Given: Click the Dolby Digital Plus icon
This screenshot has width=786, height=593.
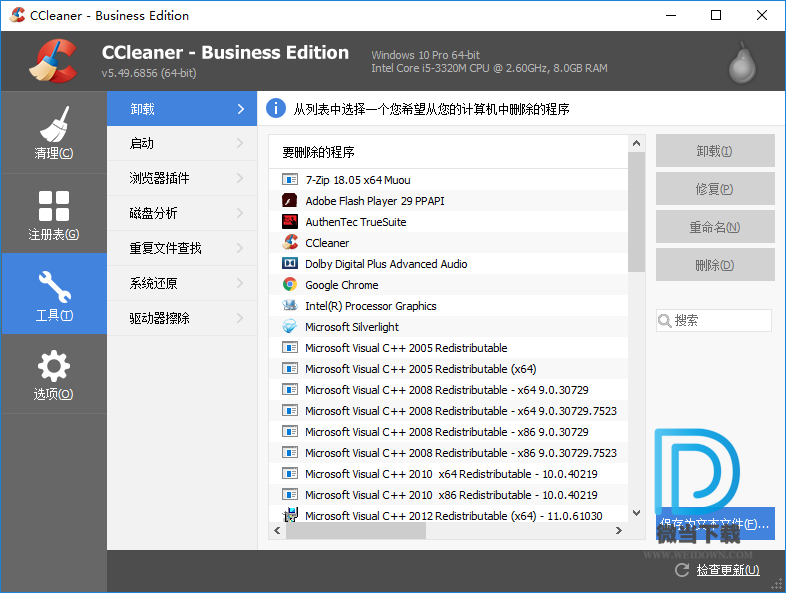Looking at the screenshot, I should point(290,264).
